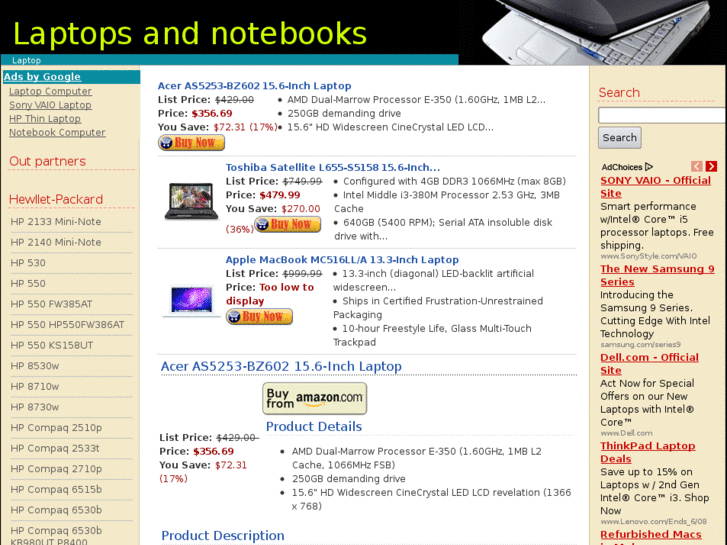Open the HP Thin Laptop ad link
The height and width of the screenshot is (545, 727).
coord(45,119)
